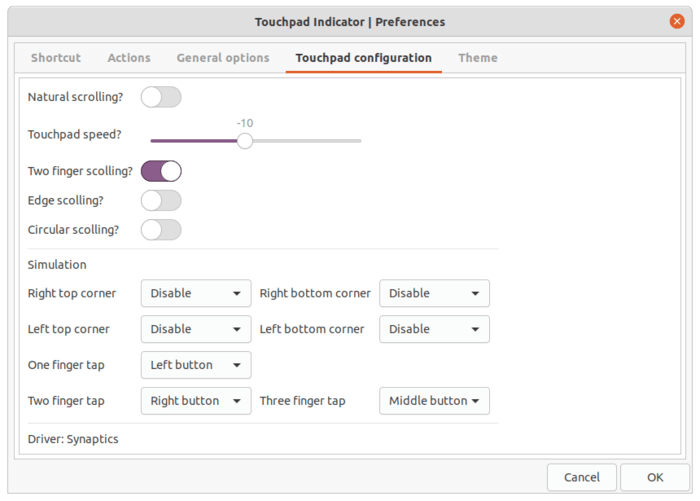Open Three finger tap Middle button dropdown
The height and width of the screenshot is (501, 700).
coord(434,401)
